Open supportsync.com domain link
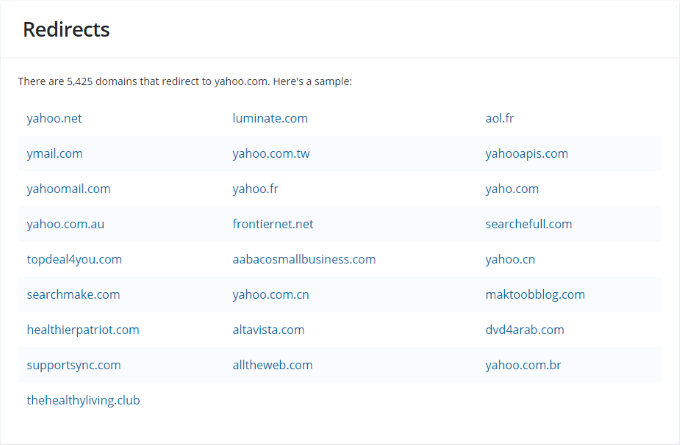The height and width of the screenshot is (445, 680). pos(74,365)
